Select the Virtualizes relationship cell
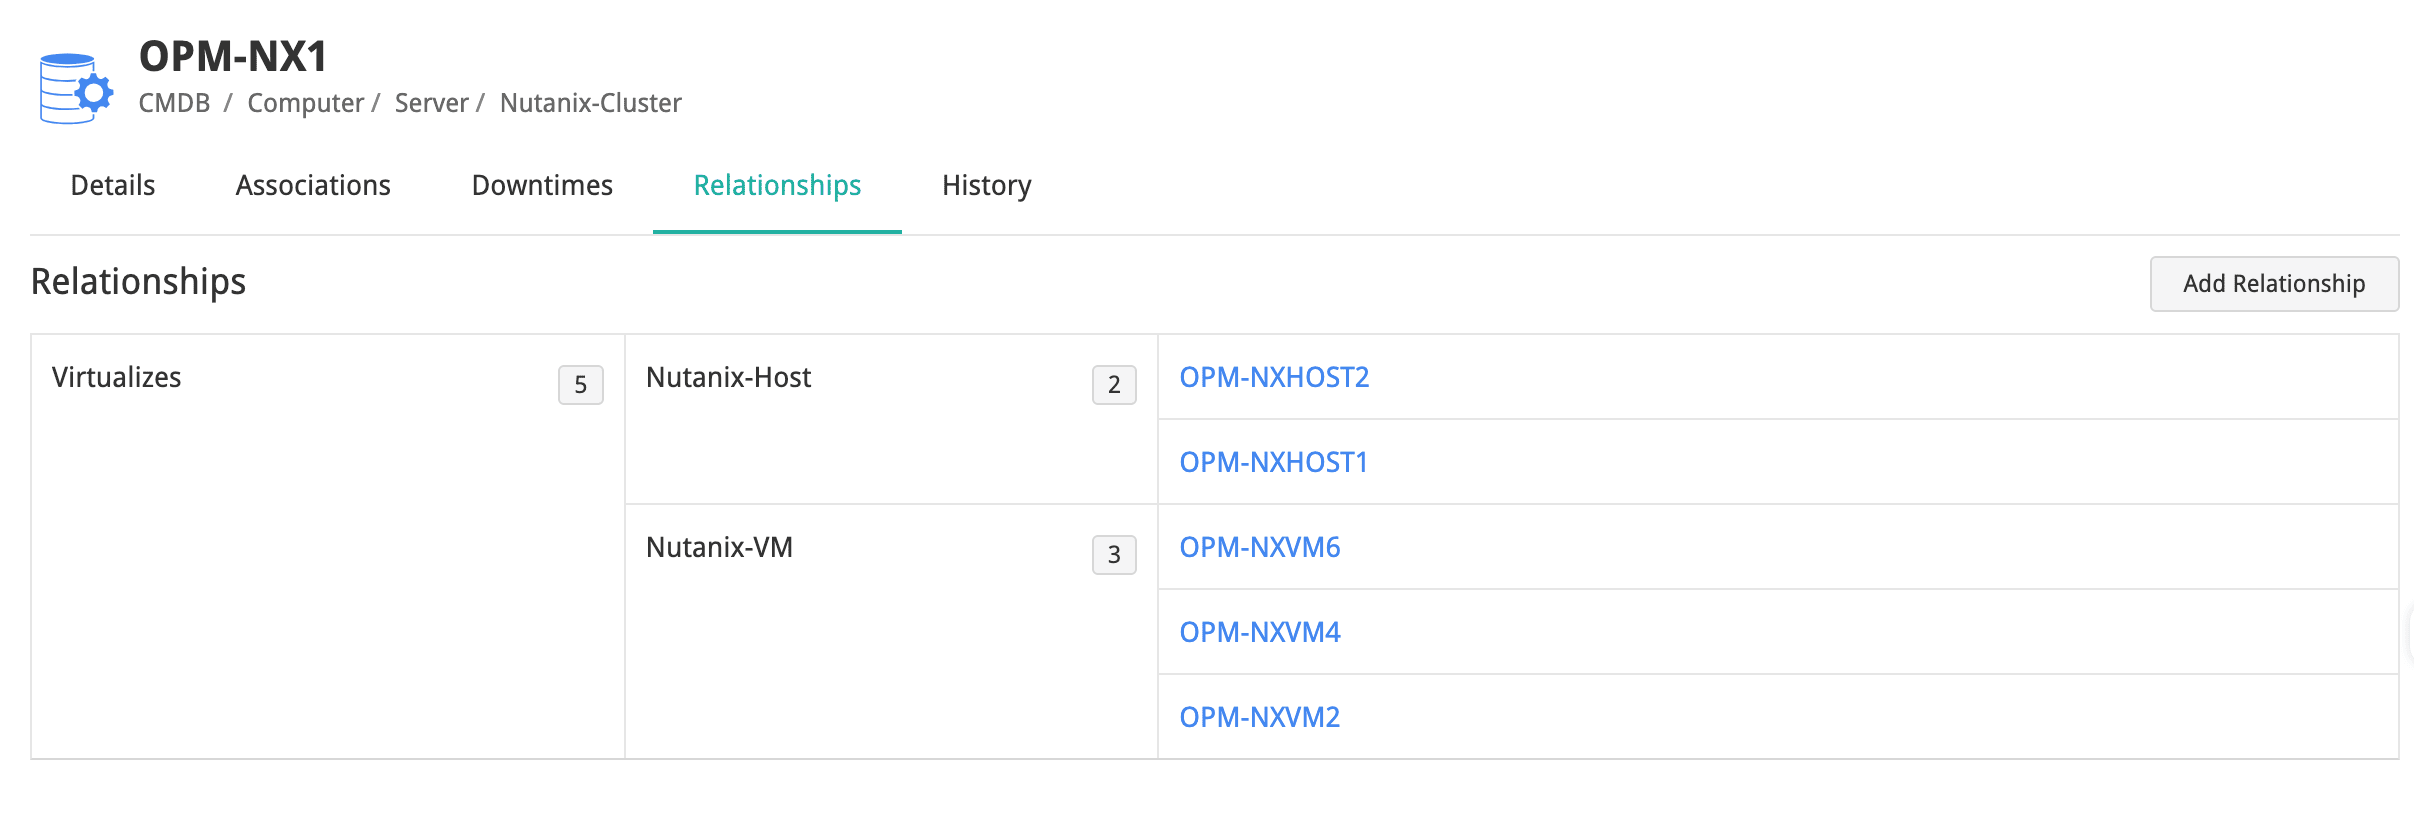This screenshot has height=814, width=2414. pos(117,378)
